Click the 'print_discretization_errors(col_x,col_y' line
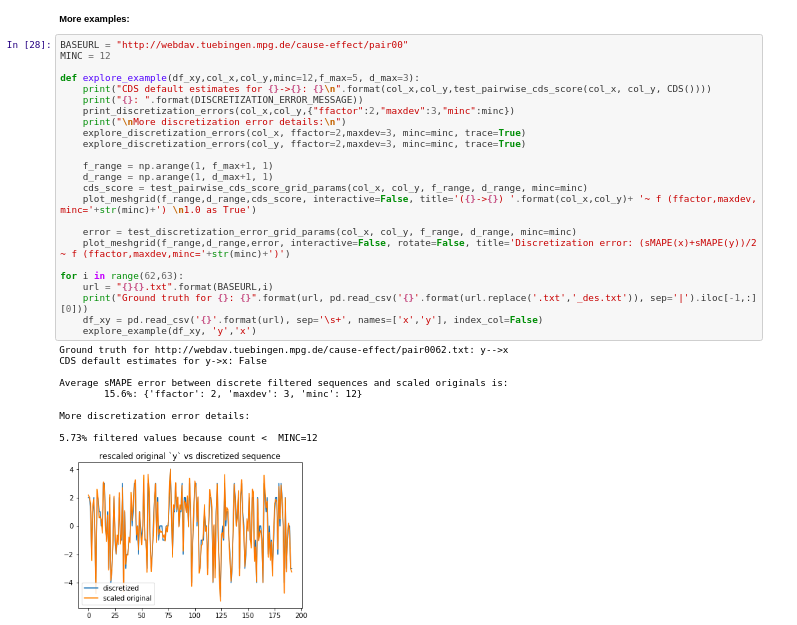 pyautogui.click(x=298, y=111)
